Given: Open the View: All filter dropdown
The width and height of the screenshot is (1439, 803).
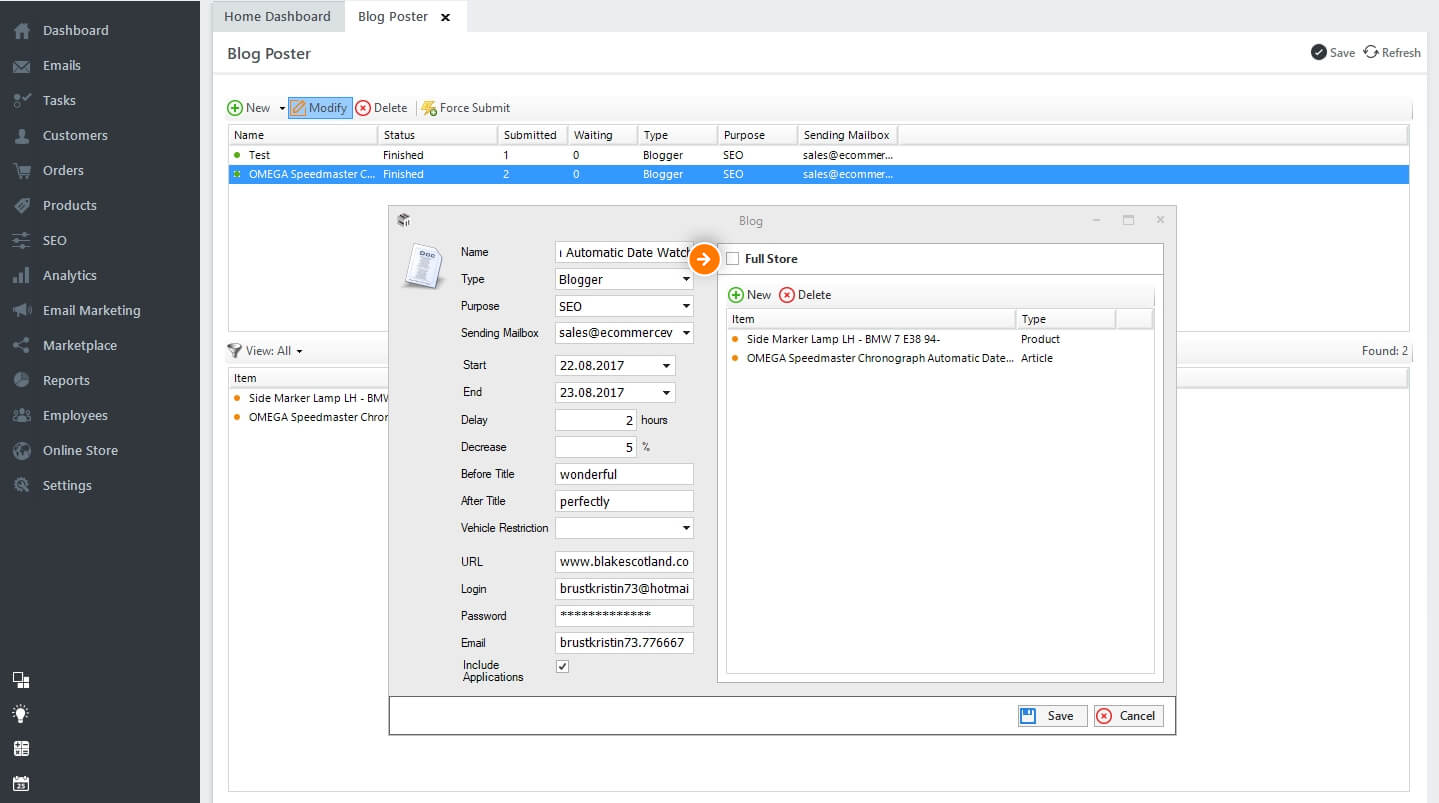Looking at the screenshot, I should coord(265,351).
